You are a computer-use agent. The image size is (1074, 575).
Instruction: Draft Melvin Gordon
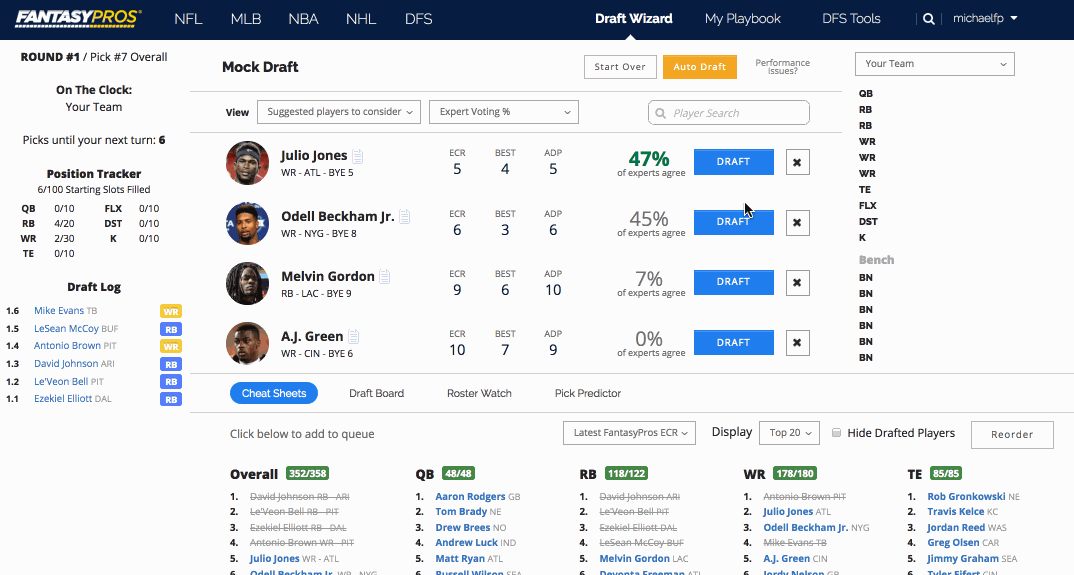click(x=734, y=282)
